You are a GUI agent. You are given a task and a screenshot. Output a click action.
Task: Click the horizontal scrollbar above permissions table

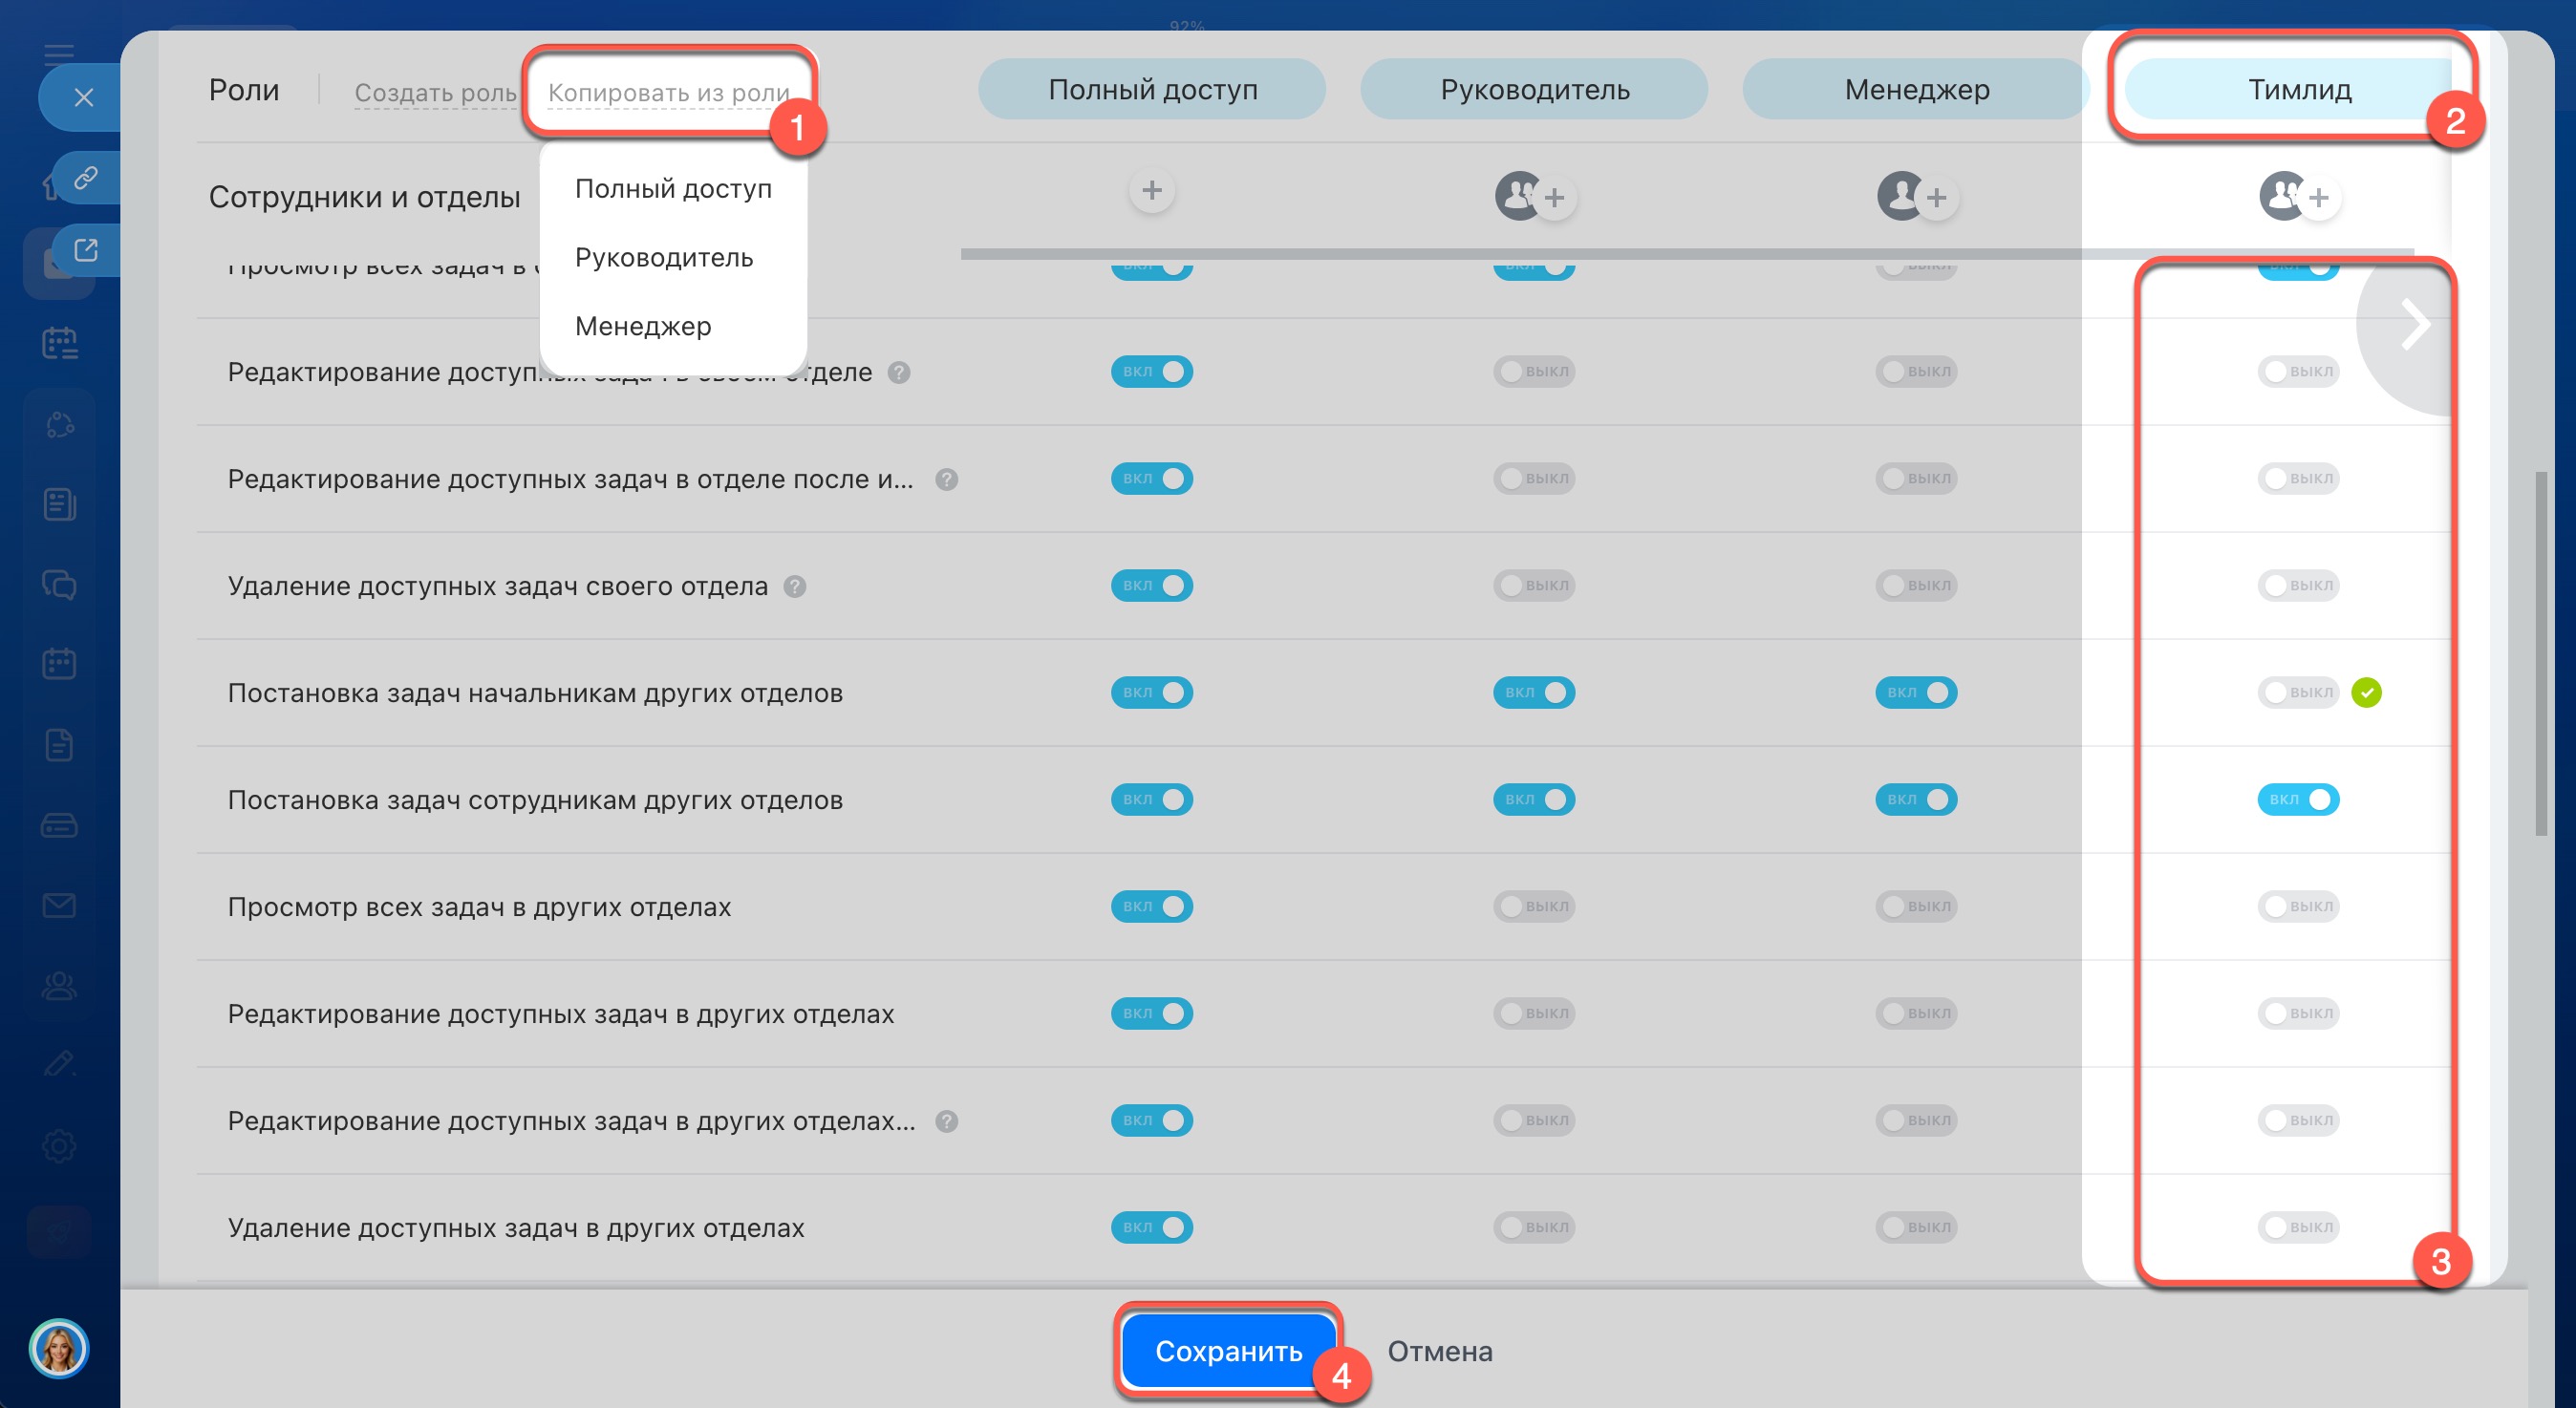[x=1686, y=254]
